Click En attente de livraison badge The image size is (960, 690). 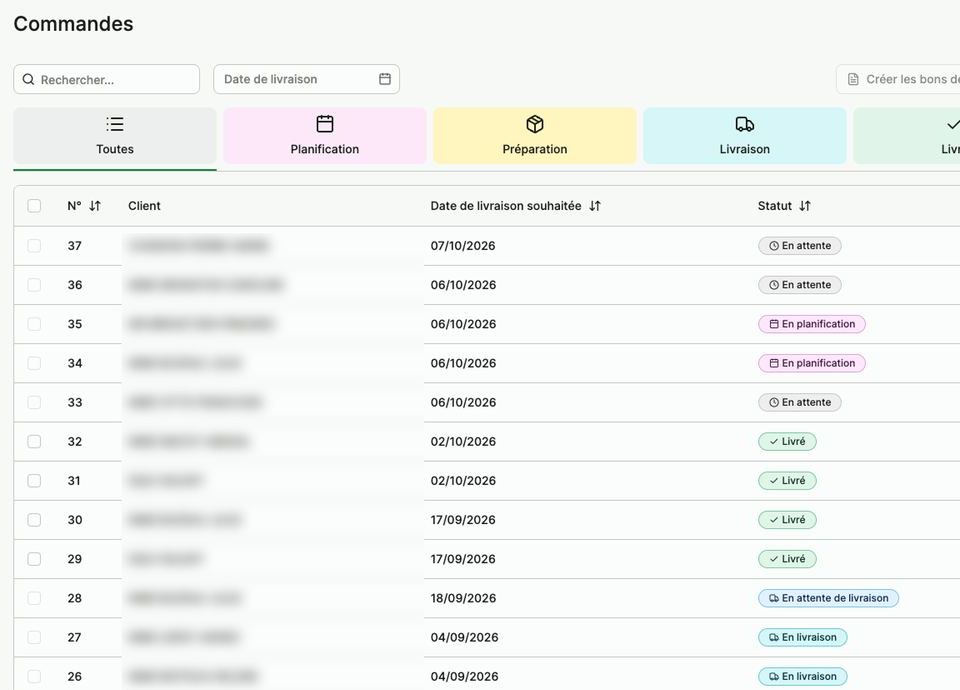828,598
